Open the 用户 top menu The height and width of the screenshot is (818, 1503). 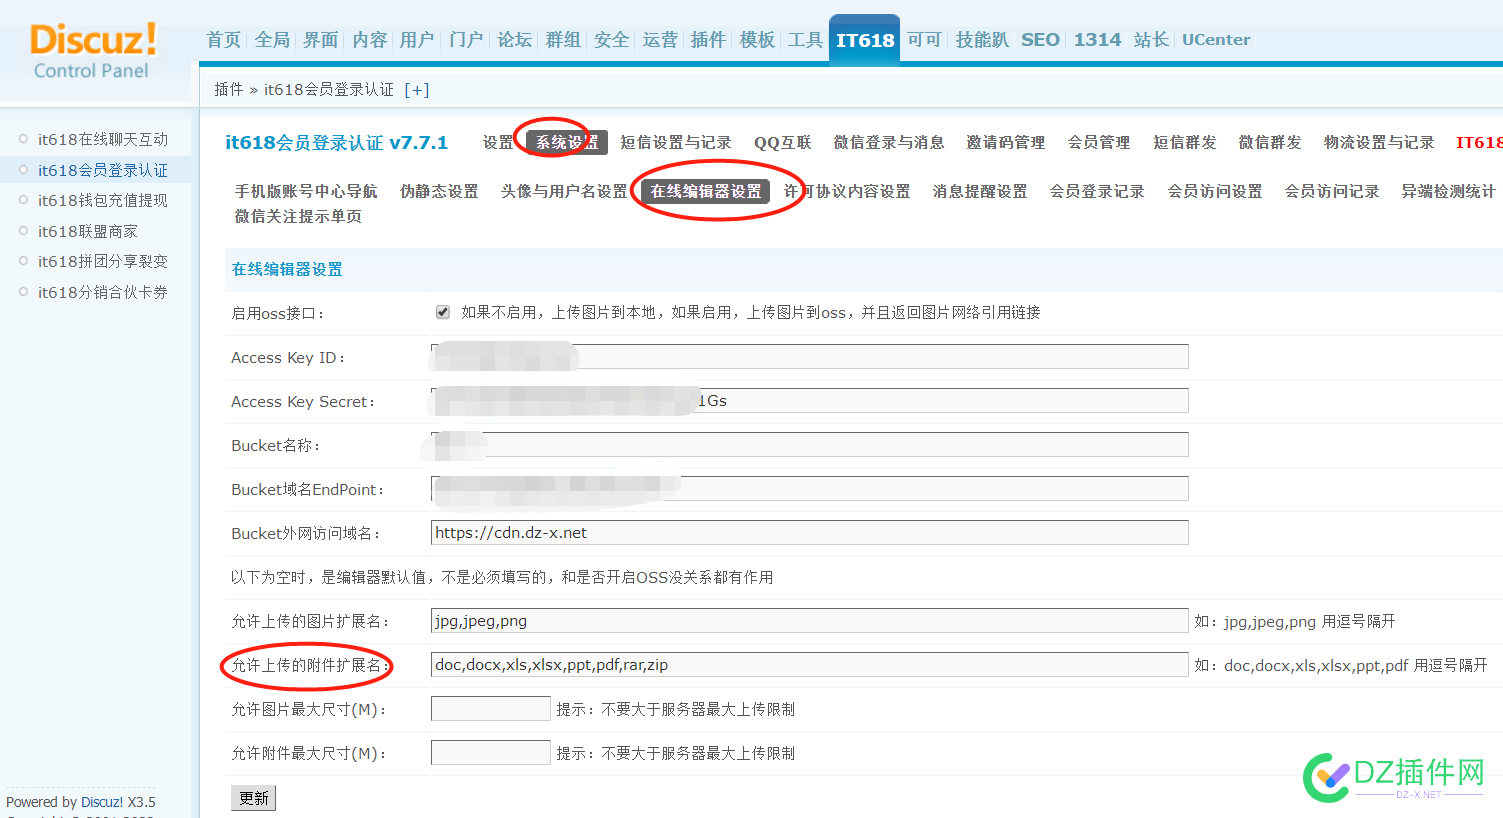coord(417,40)
